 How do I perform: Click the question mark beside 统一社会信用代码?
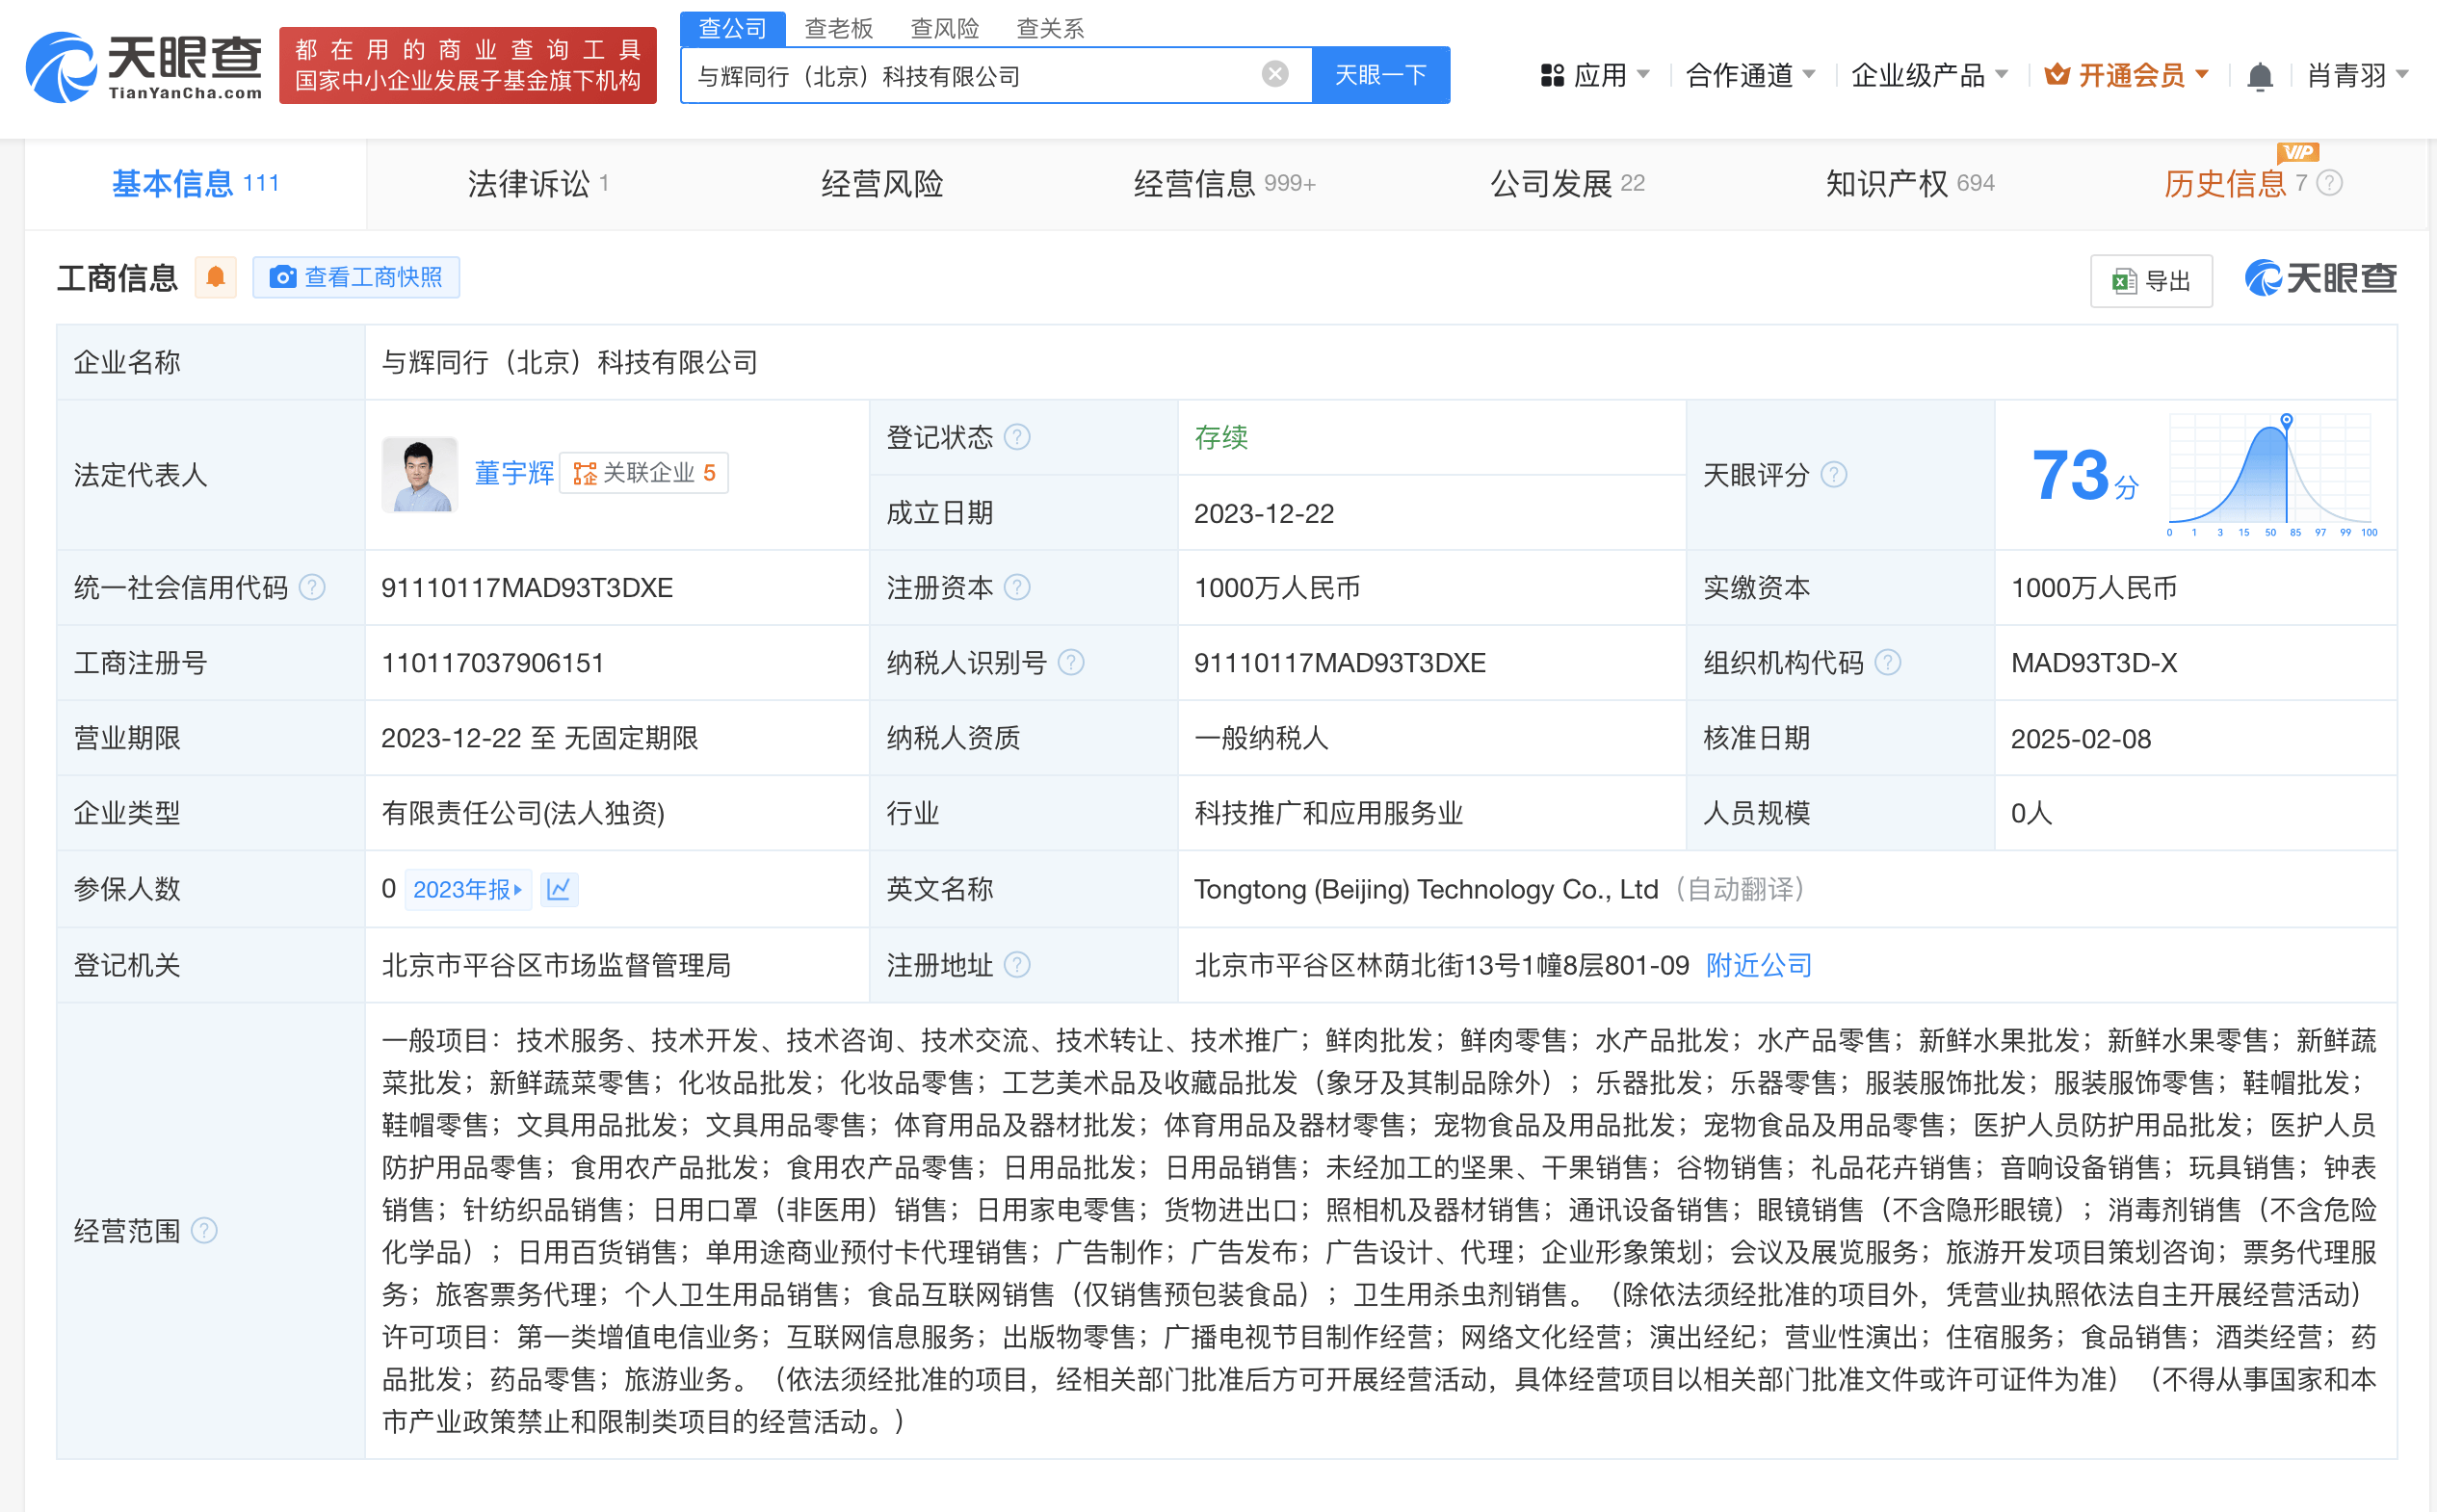[x=313, y=588]
